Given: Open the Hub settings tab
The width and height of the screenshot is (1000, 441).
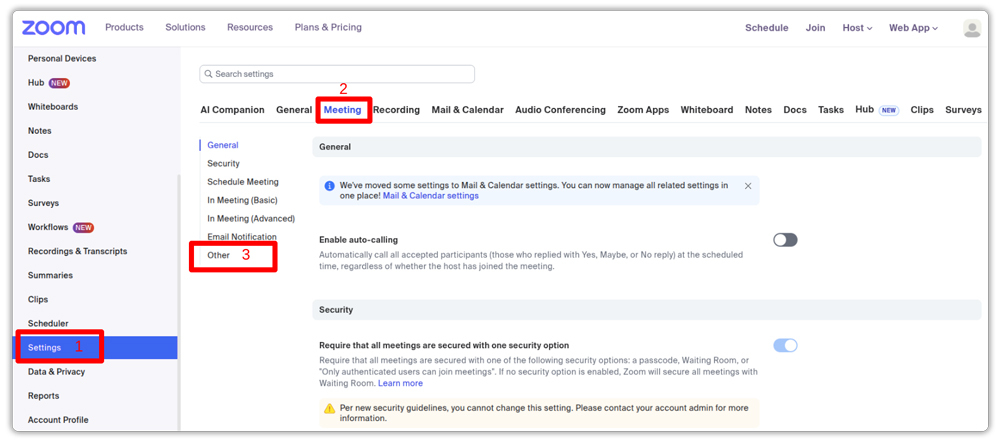Looking at the screenshot, I should (864, 110).
